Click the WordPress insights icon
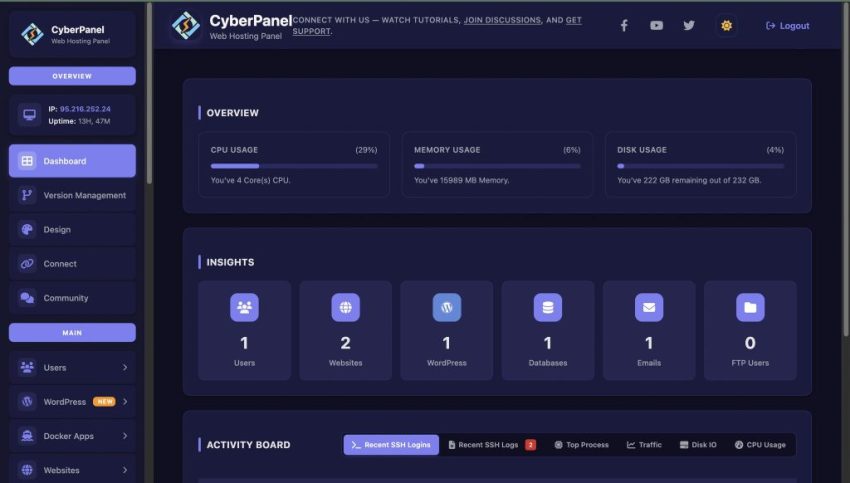 click(x=447, y=308)
